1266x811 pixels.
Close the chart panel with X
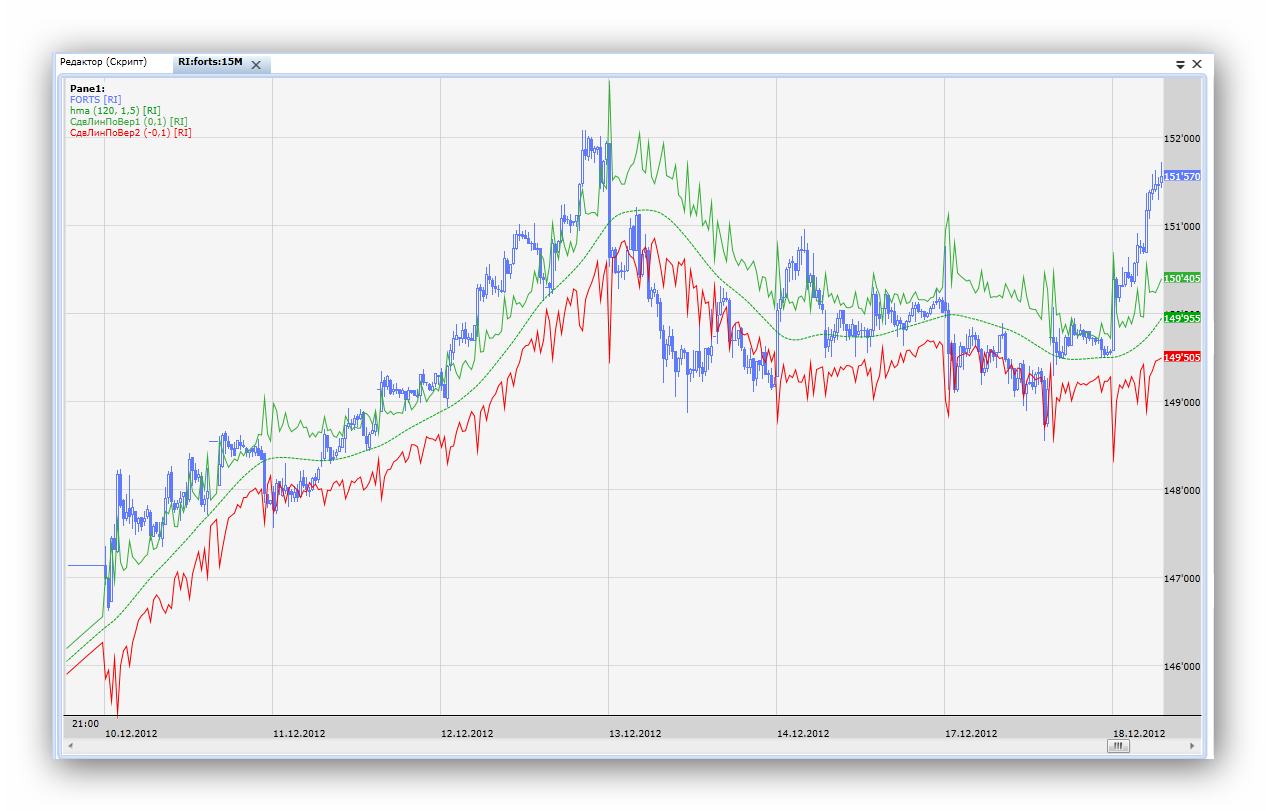click(x=1197, y=64)
